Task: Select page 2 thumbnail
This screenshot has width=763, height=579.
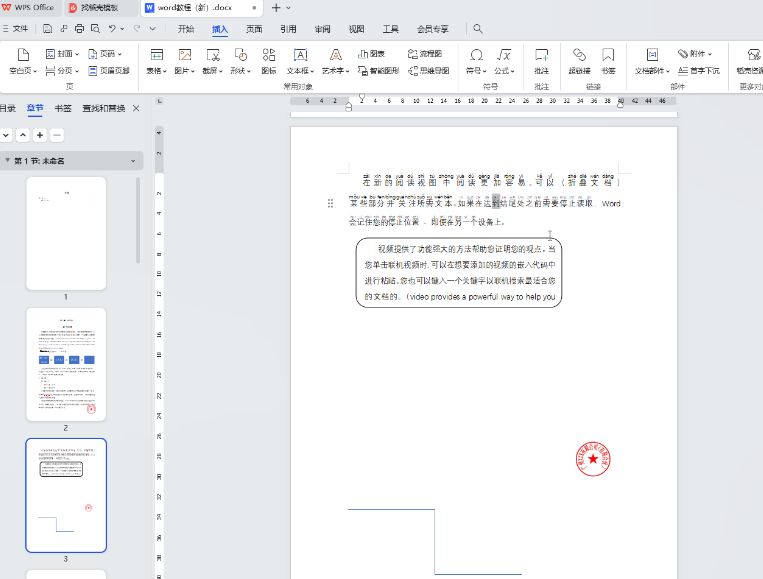Action: 66,364
